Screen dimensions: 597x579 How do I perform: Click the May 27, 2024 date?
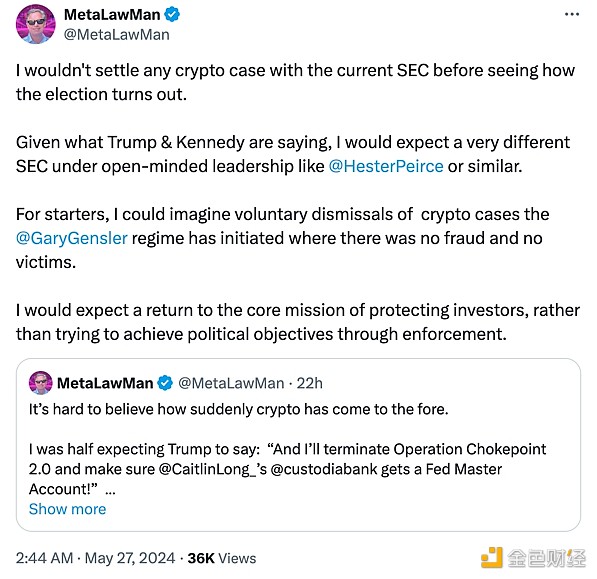[x=130, y=558]
